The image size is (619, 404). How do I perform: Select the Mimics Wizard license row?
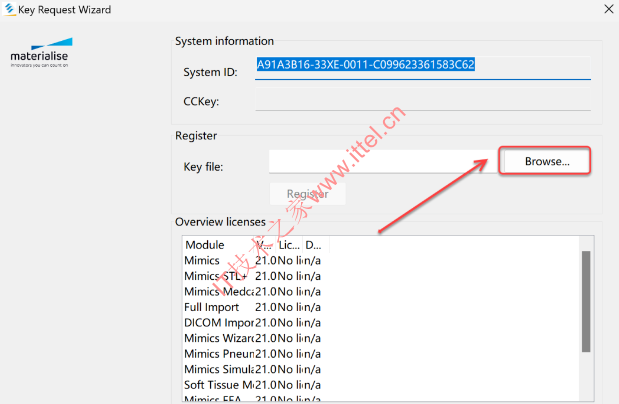[253, 338]
